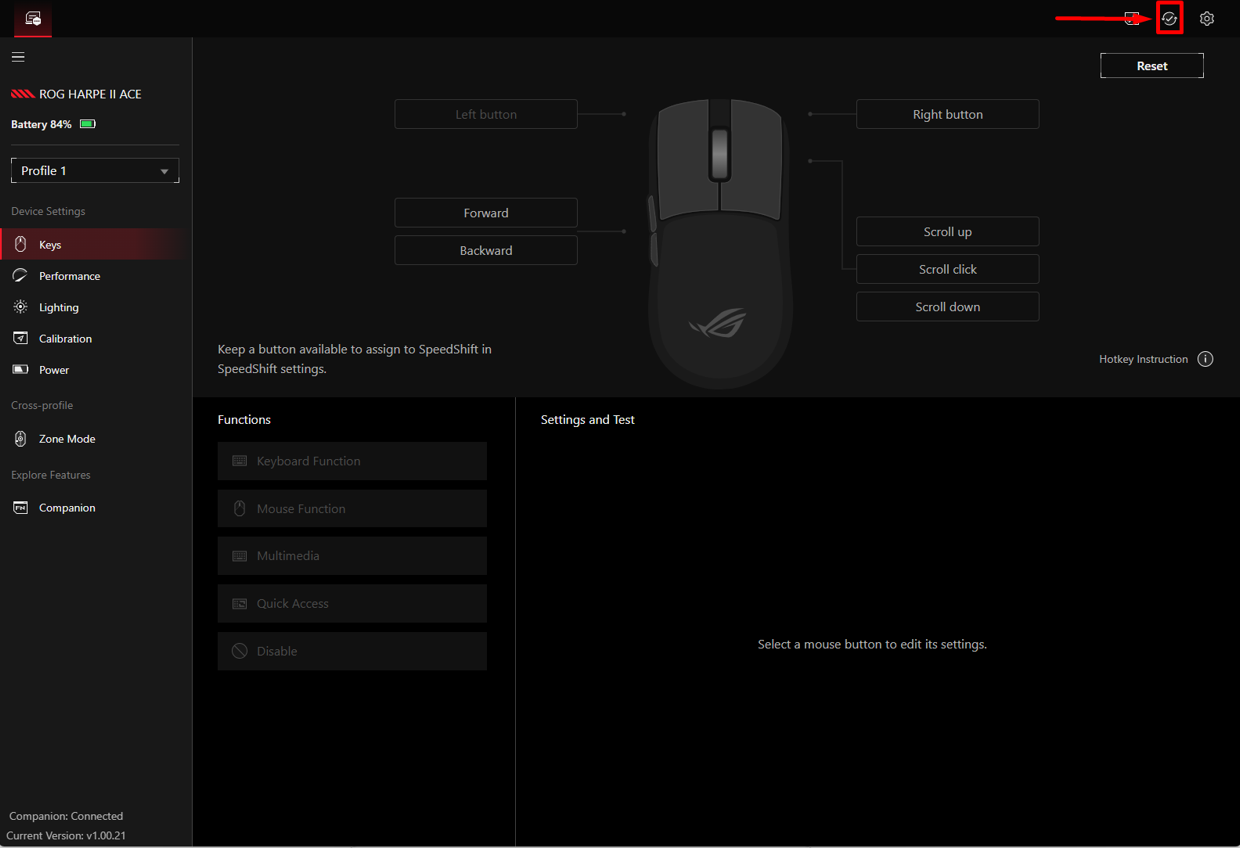This screenshot has height=850, width=1240.
Task: Choose Multimedia from Functions list
Action: click(352, 556)
